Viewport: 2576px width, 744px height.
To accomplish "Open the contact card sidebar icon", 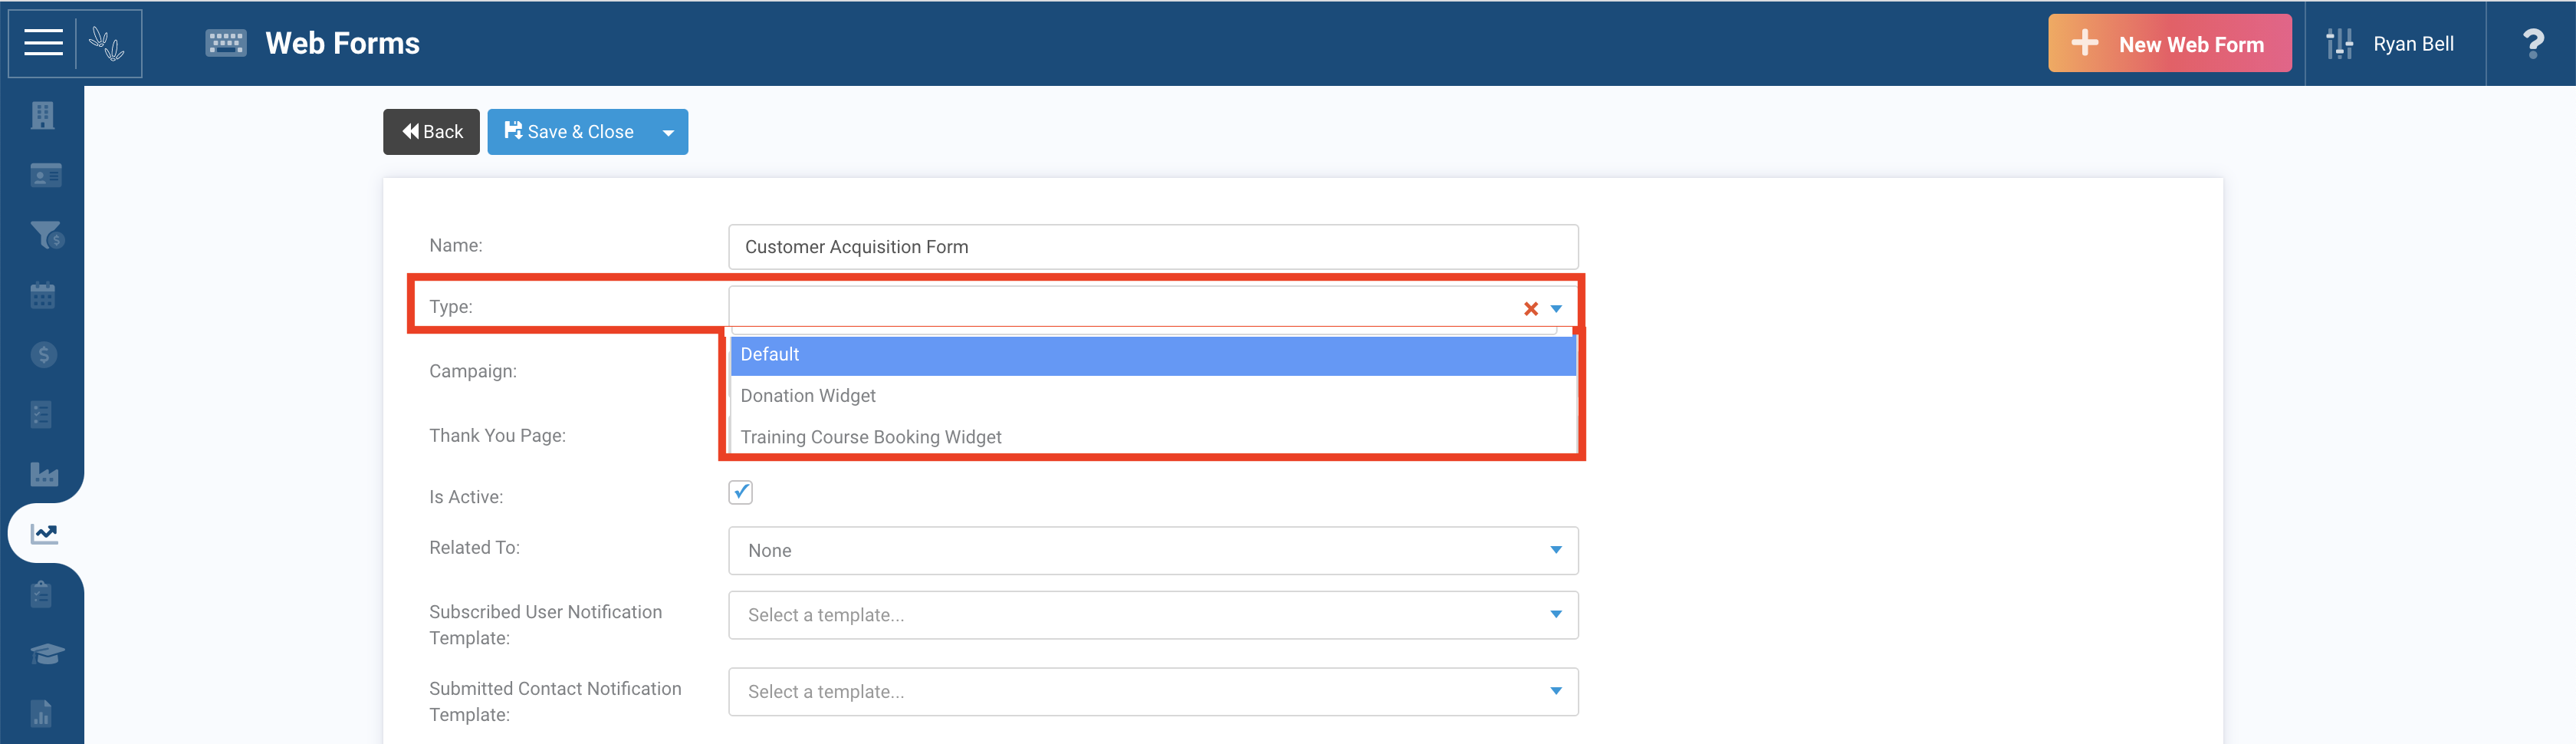I will [x=45, y=176].
